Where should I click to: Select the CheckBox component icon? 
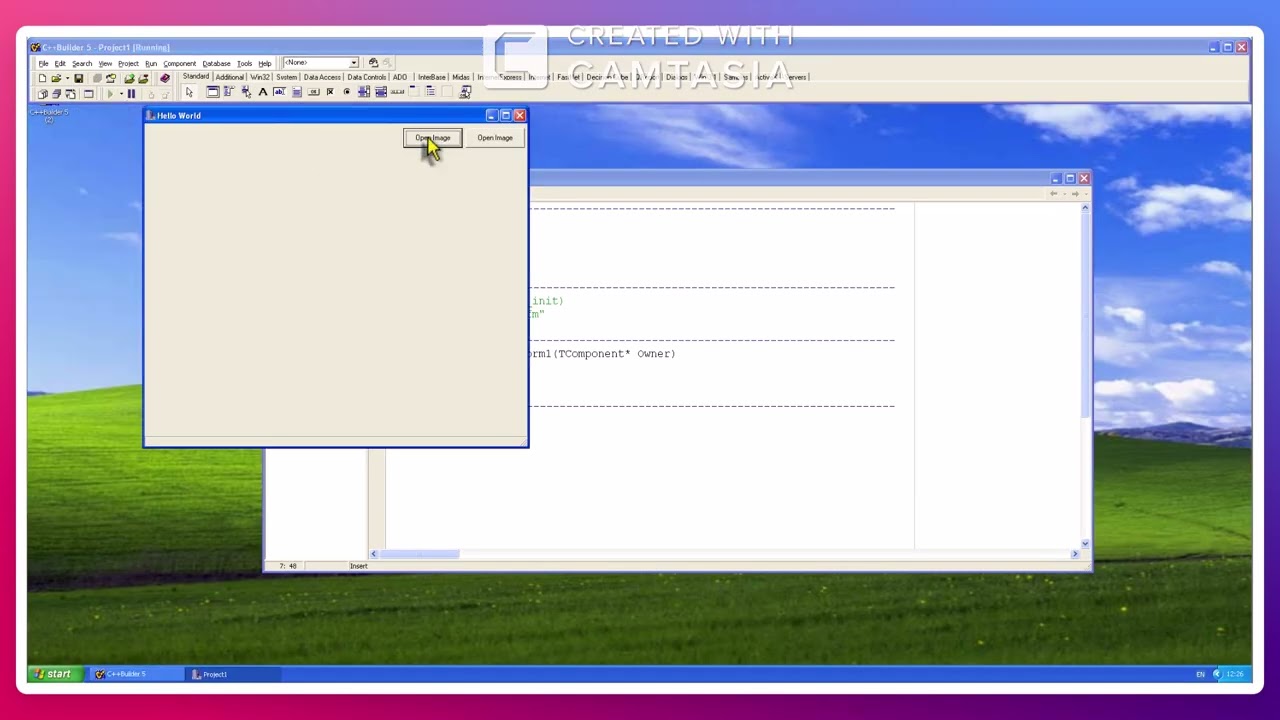tap(330, 92)
